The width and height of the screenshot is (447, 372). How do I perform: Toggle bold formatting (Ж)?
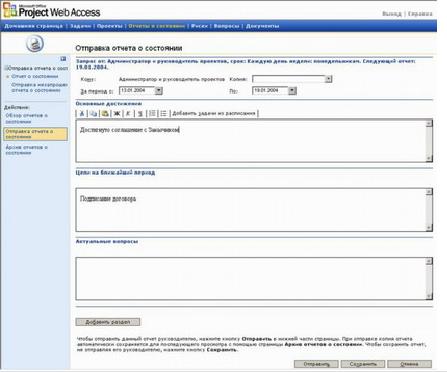point(117,114)
